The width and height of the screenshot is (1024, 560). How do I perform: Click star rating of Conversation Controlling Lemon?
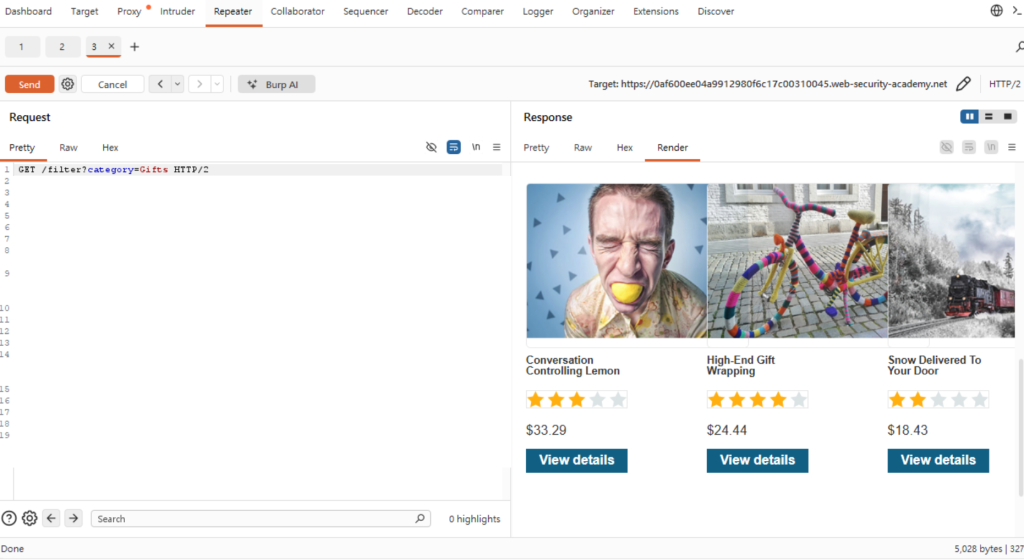point(577,399)
